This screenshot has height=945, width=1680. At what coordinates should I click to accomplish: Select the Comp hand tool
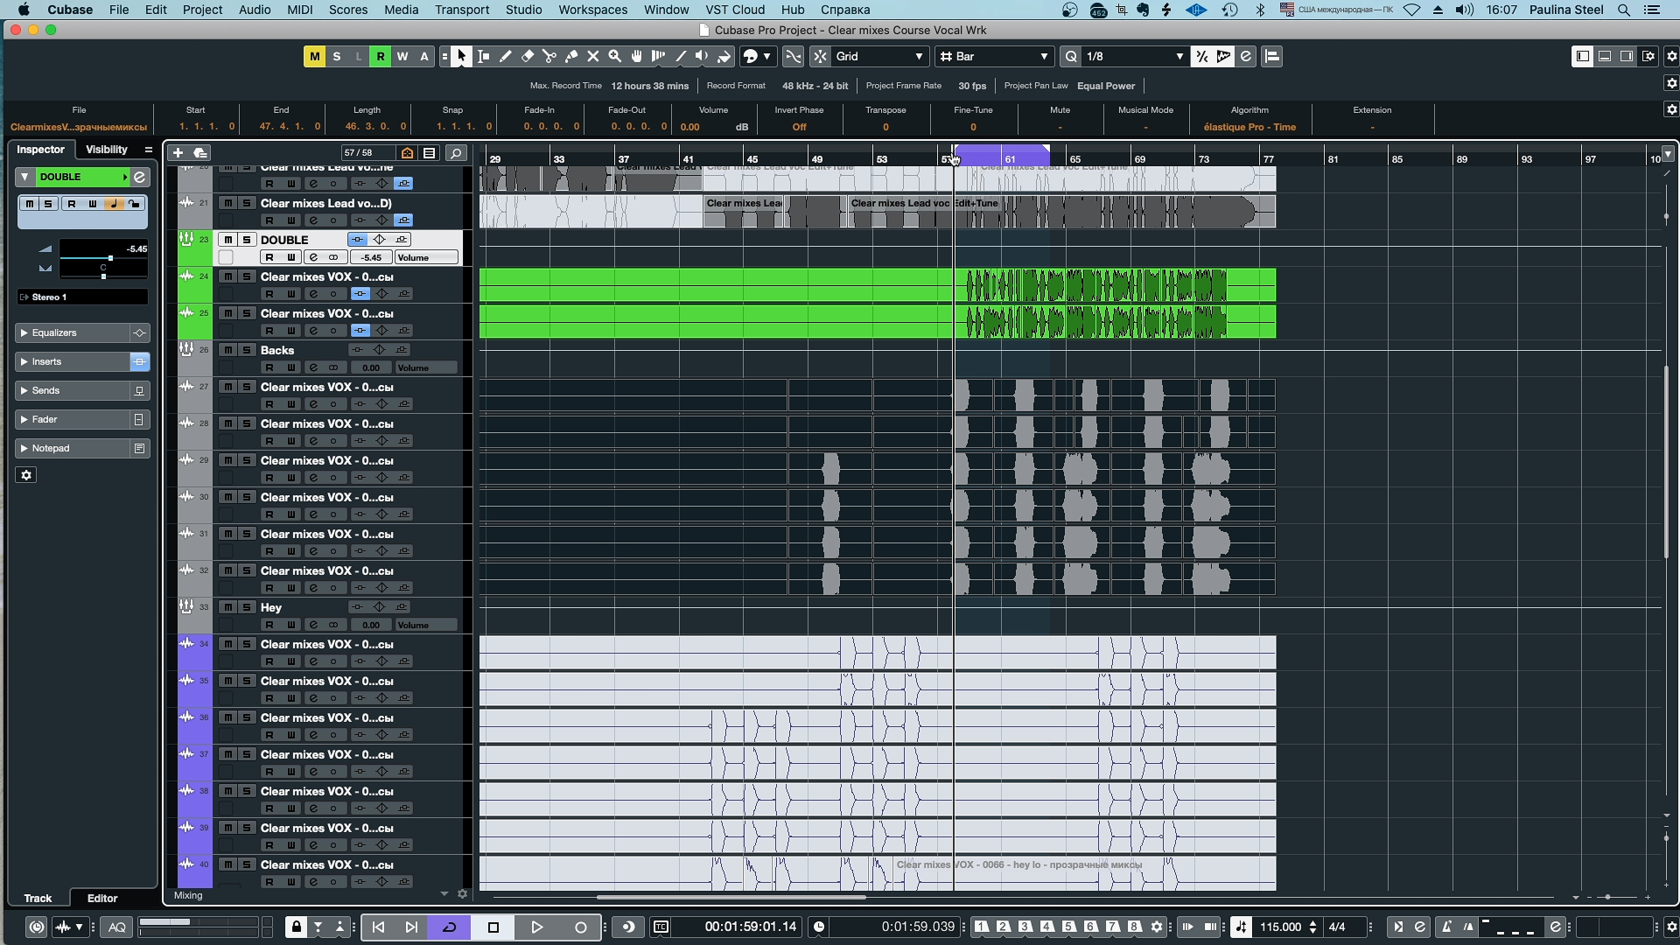coord(636,56)
